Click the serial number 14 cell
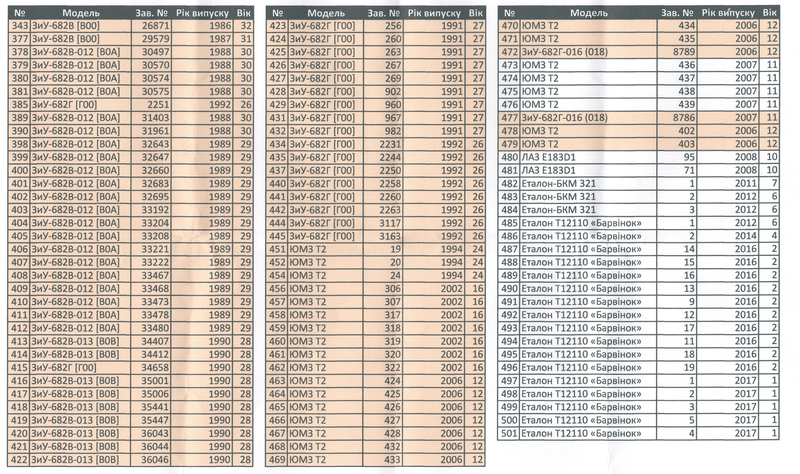The image size is (800, 474). pyautogui.click(x=678, y=250)
